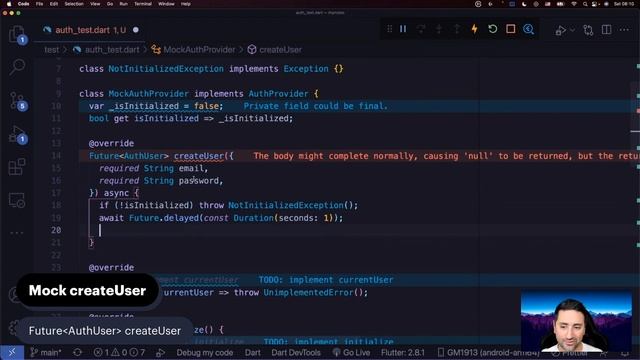Click NotInitializedException on line 18
Image resolution: width=640 pixels, height=360 pixels.
pos(286,205)
